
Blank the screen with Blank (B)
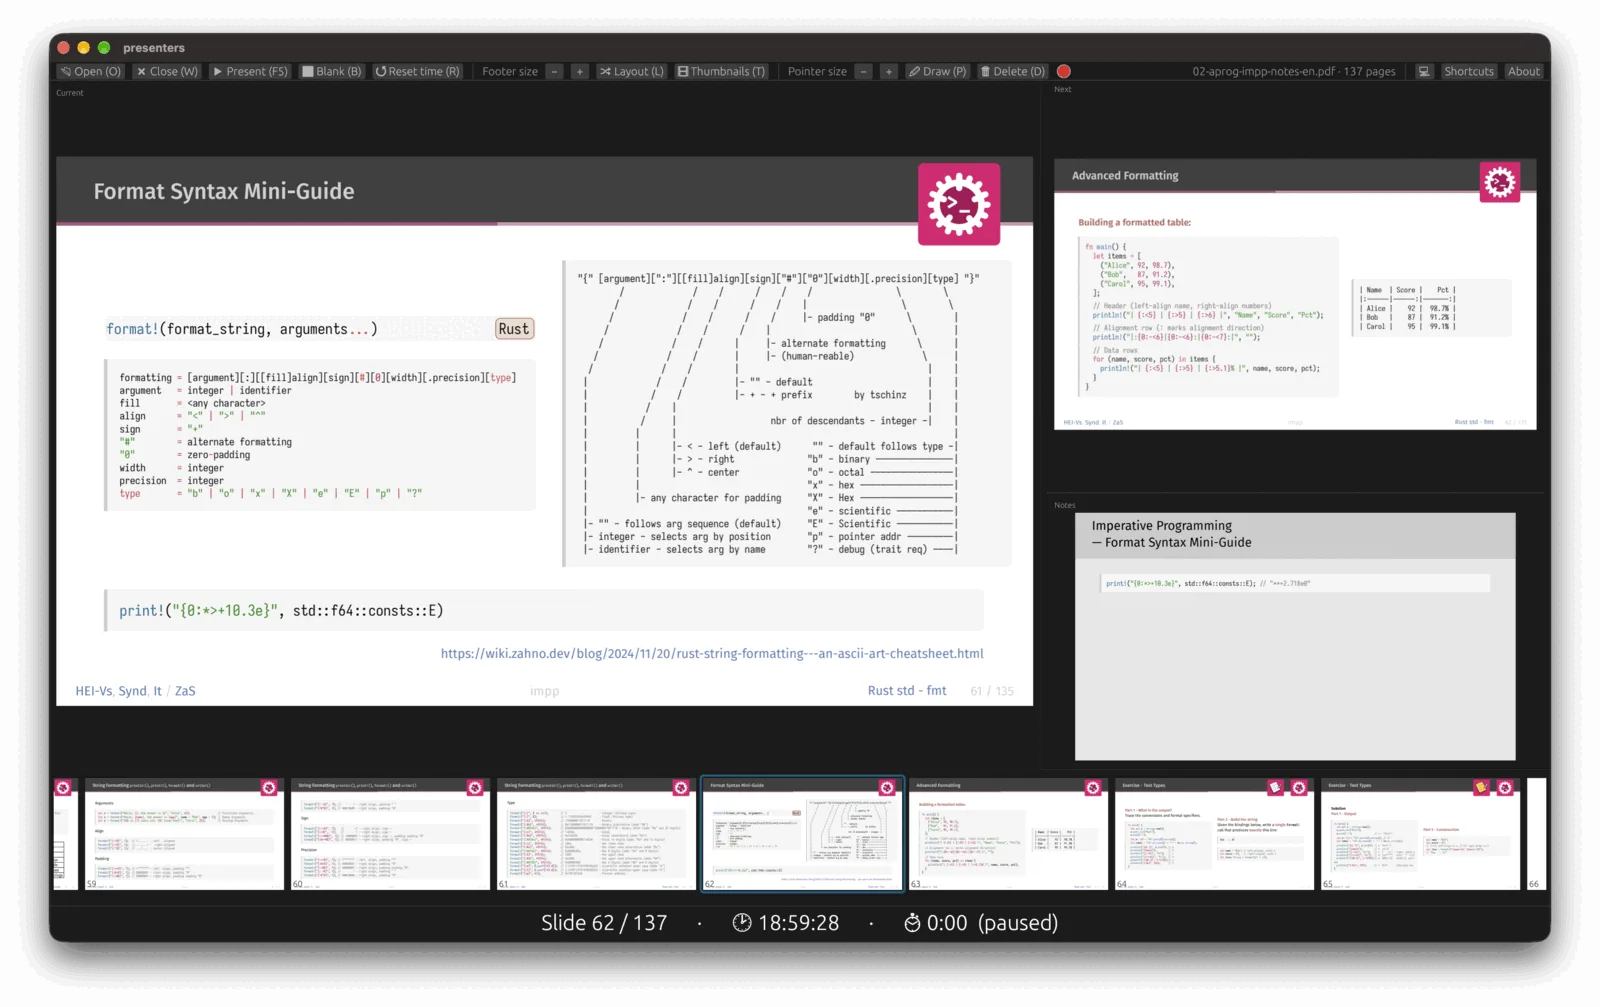coord(332,71)
